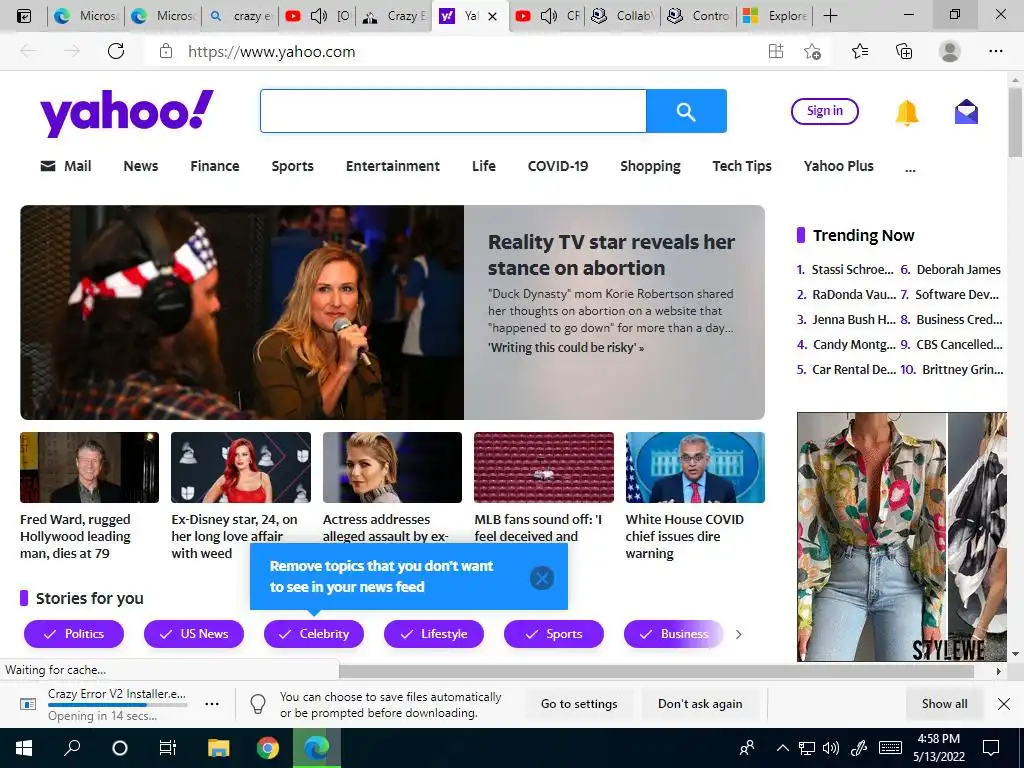Viewport: 1024px width, 768px height.
Task: Click Show all downloads button
Action: [944, 703]
